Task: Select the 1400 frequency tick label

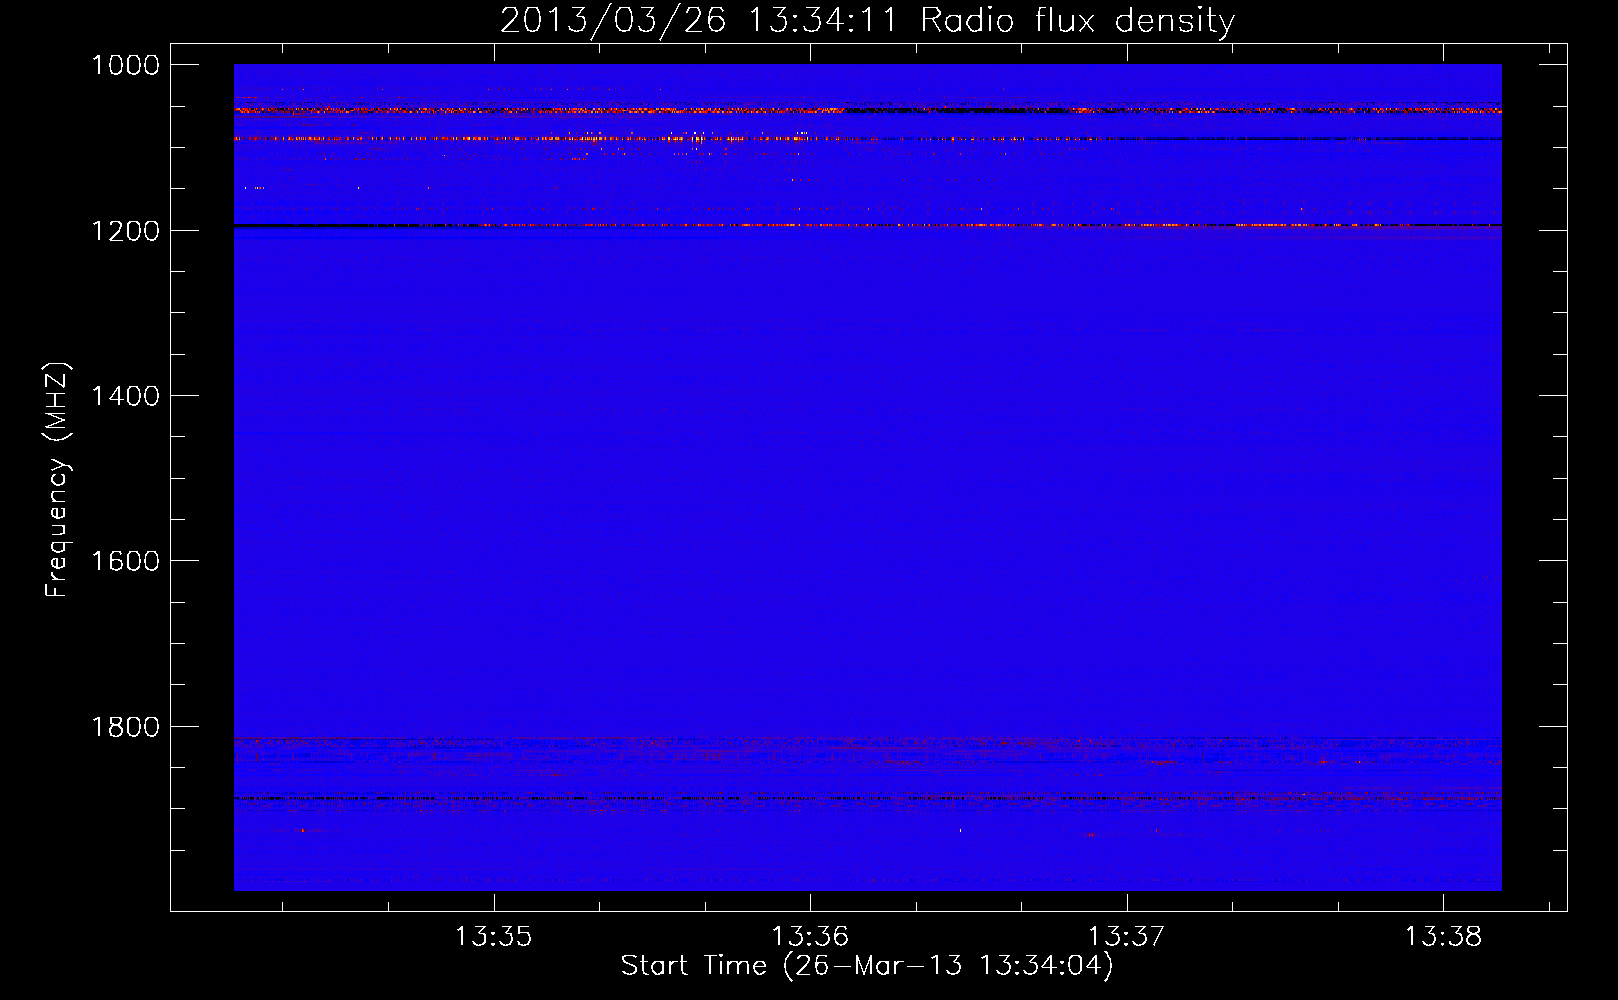Action: click(125, 396)
